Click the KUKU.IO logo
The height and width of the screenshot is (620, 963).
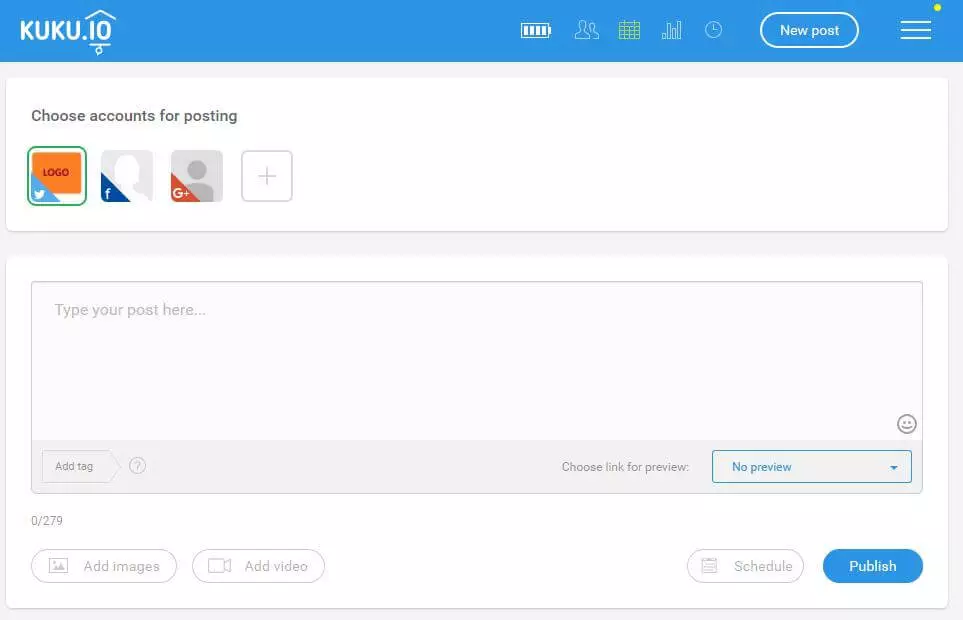coord(68,31)
